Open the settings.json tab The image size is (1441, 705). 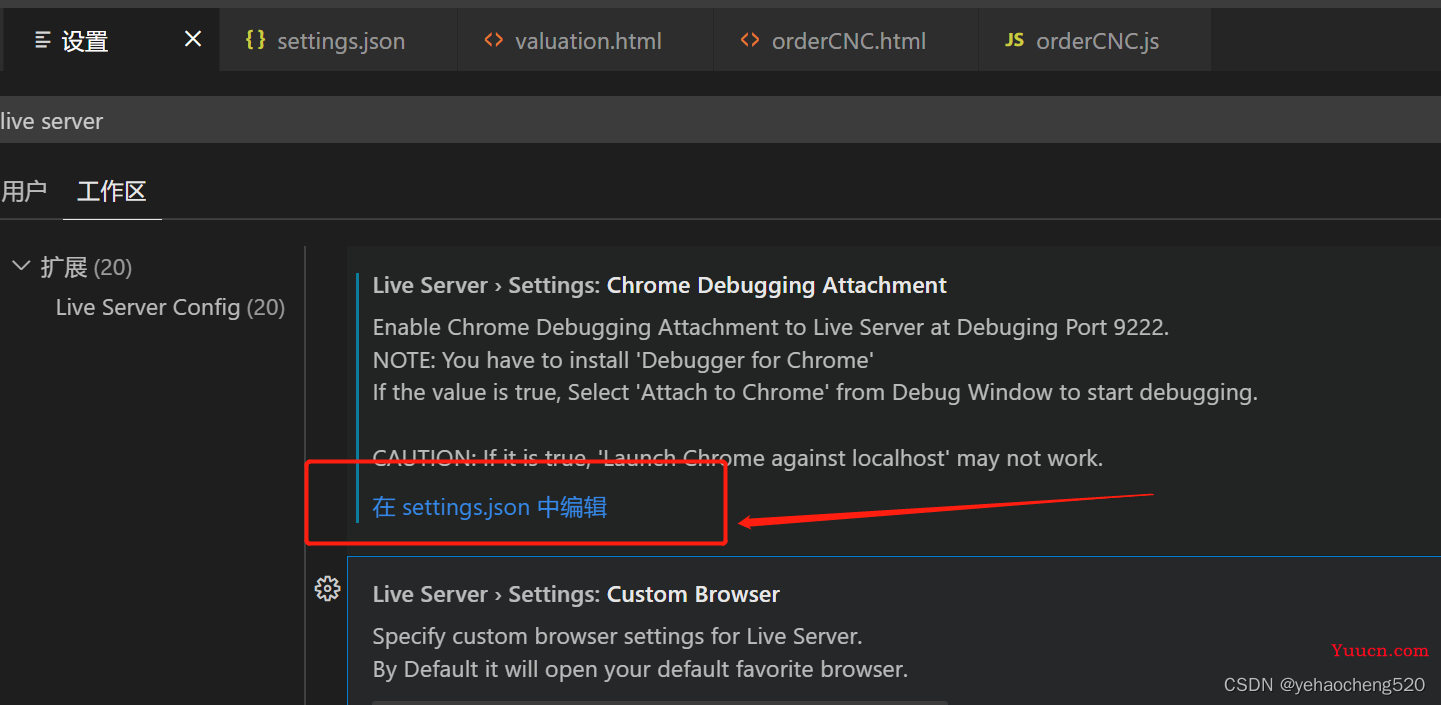[339, 40]
